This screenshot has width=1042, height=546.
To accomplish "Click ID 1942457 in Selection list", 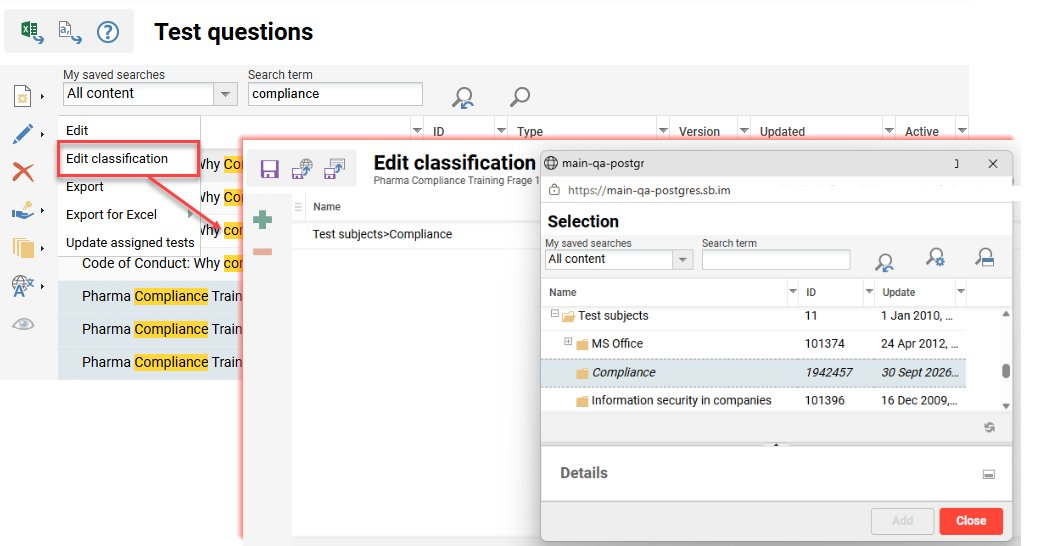I will [x=829, y=373].
